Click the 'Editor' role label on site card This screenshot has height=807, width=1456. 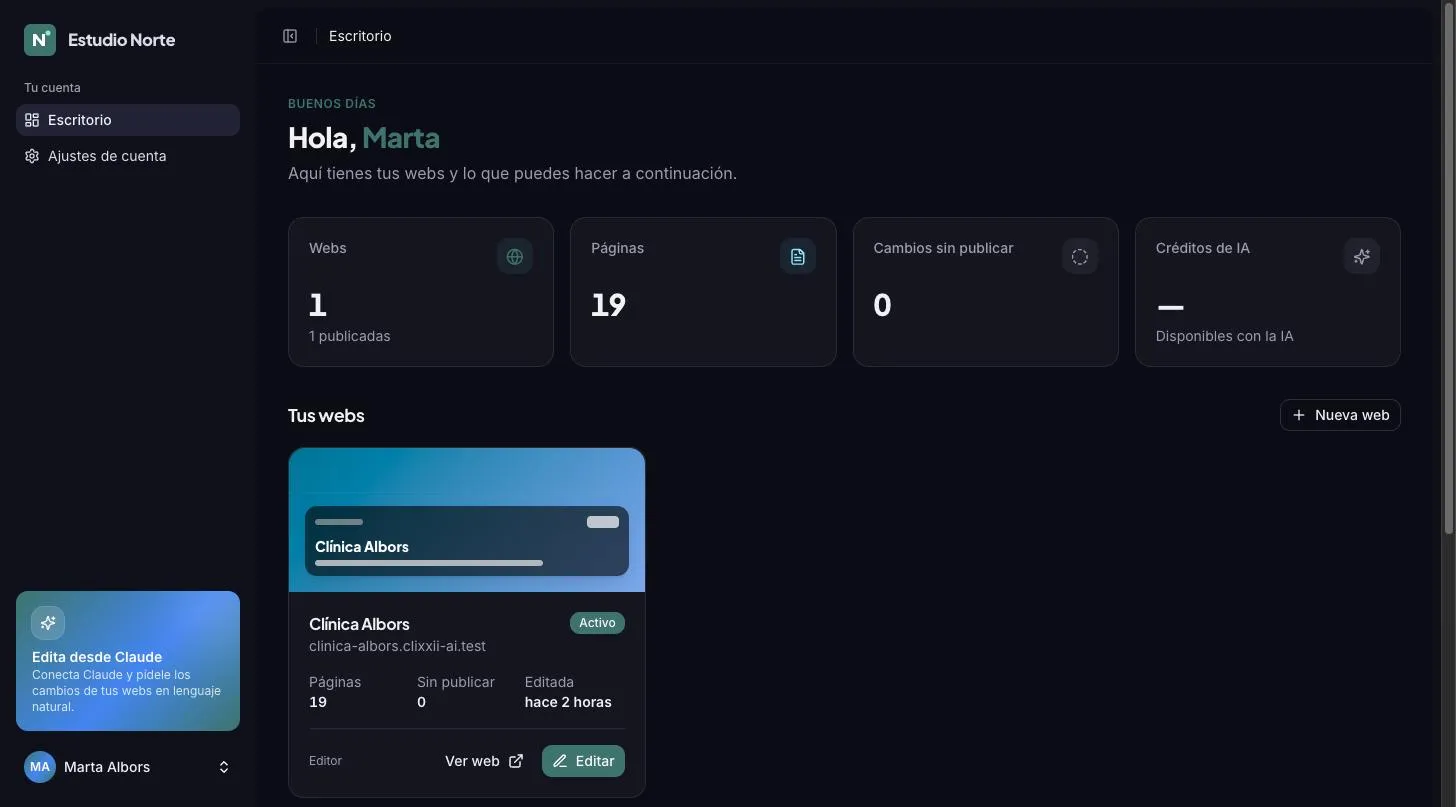325,761
